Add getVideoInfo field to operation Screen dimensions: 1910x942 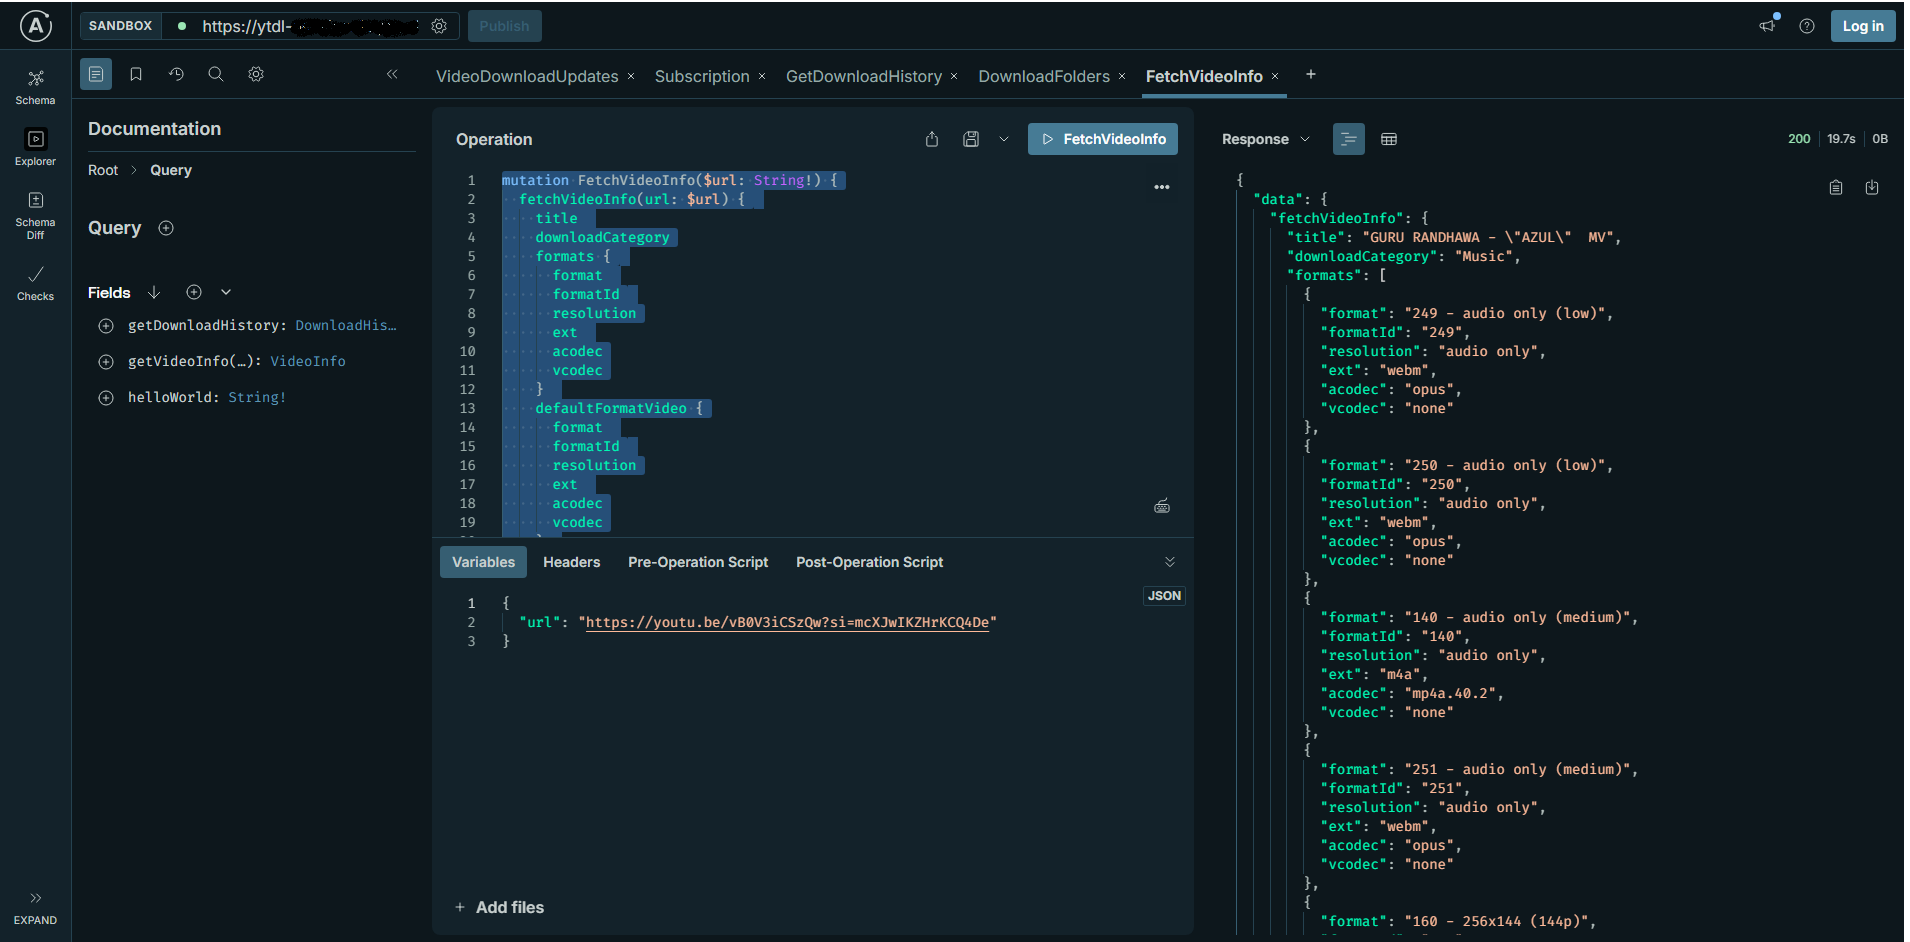pos(106,362)
